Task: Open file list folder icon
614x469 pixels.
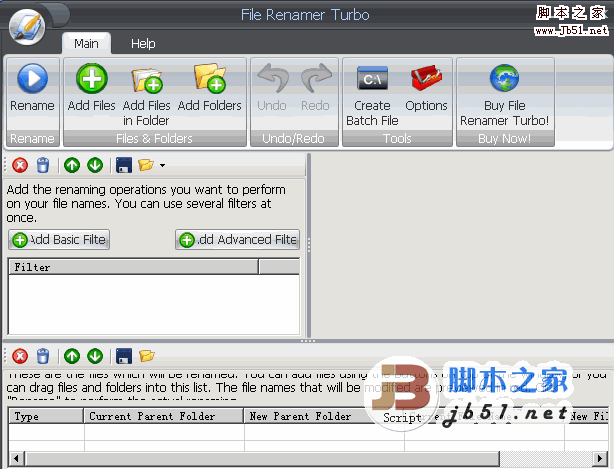Action: [147, 356]
